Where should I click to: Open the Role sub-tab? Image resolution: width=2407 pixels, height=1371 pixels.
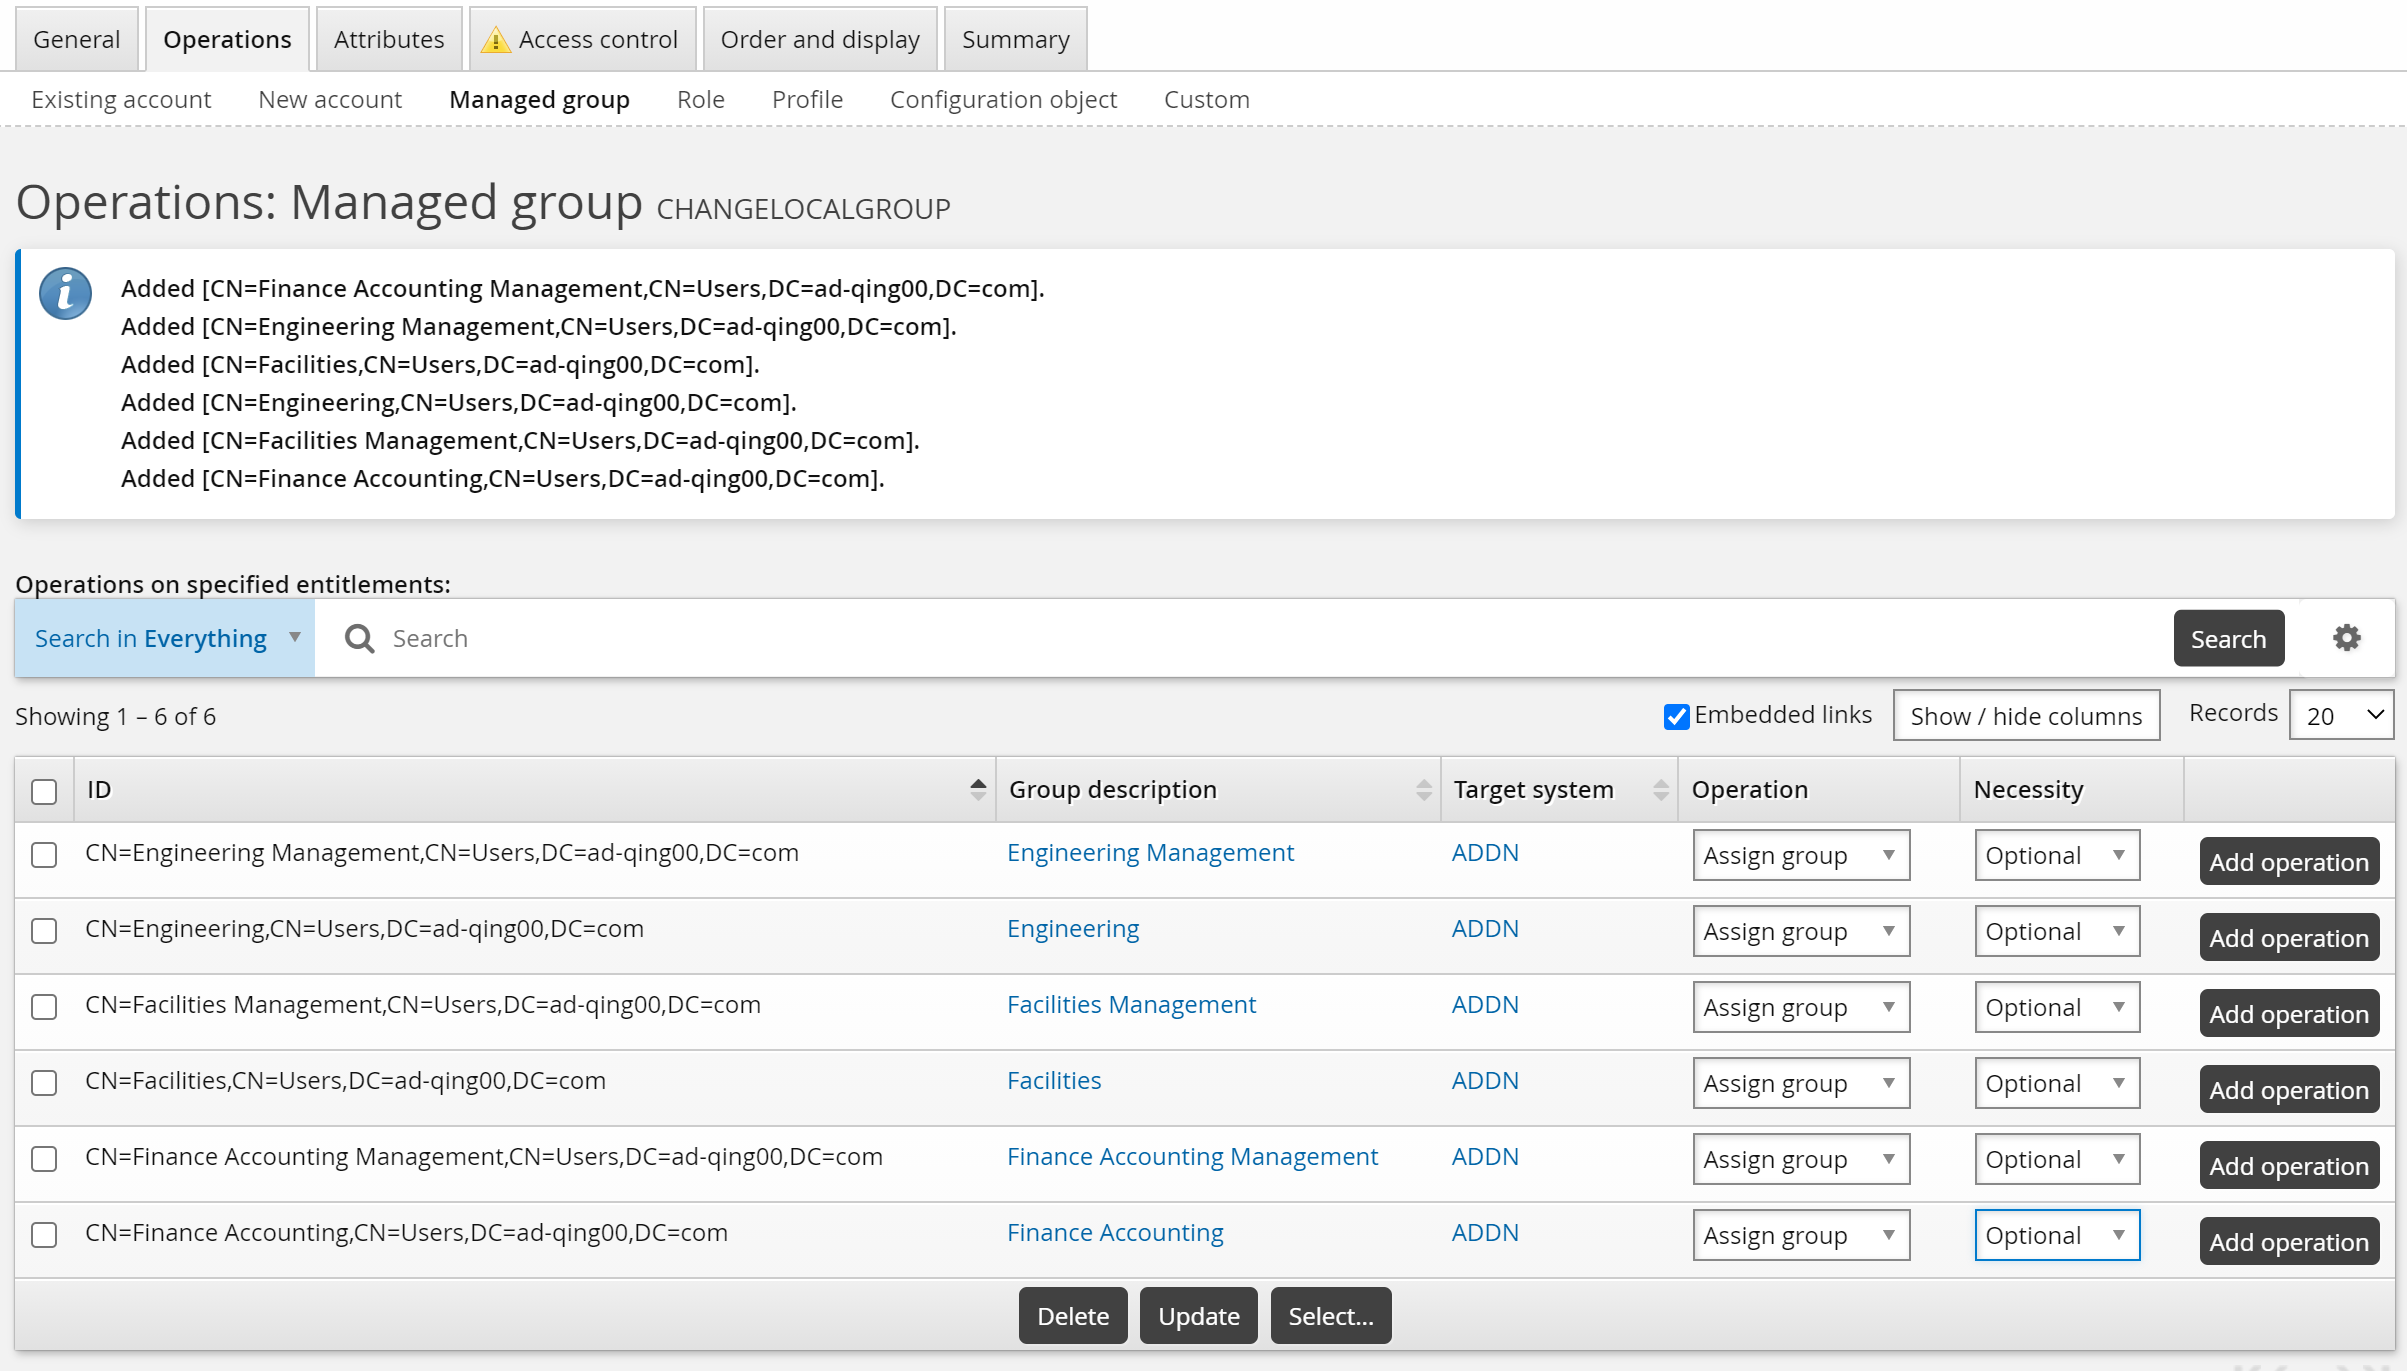coord(700,100)
